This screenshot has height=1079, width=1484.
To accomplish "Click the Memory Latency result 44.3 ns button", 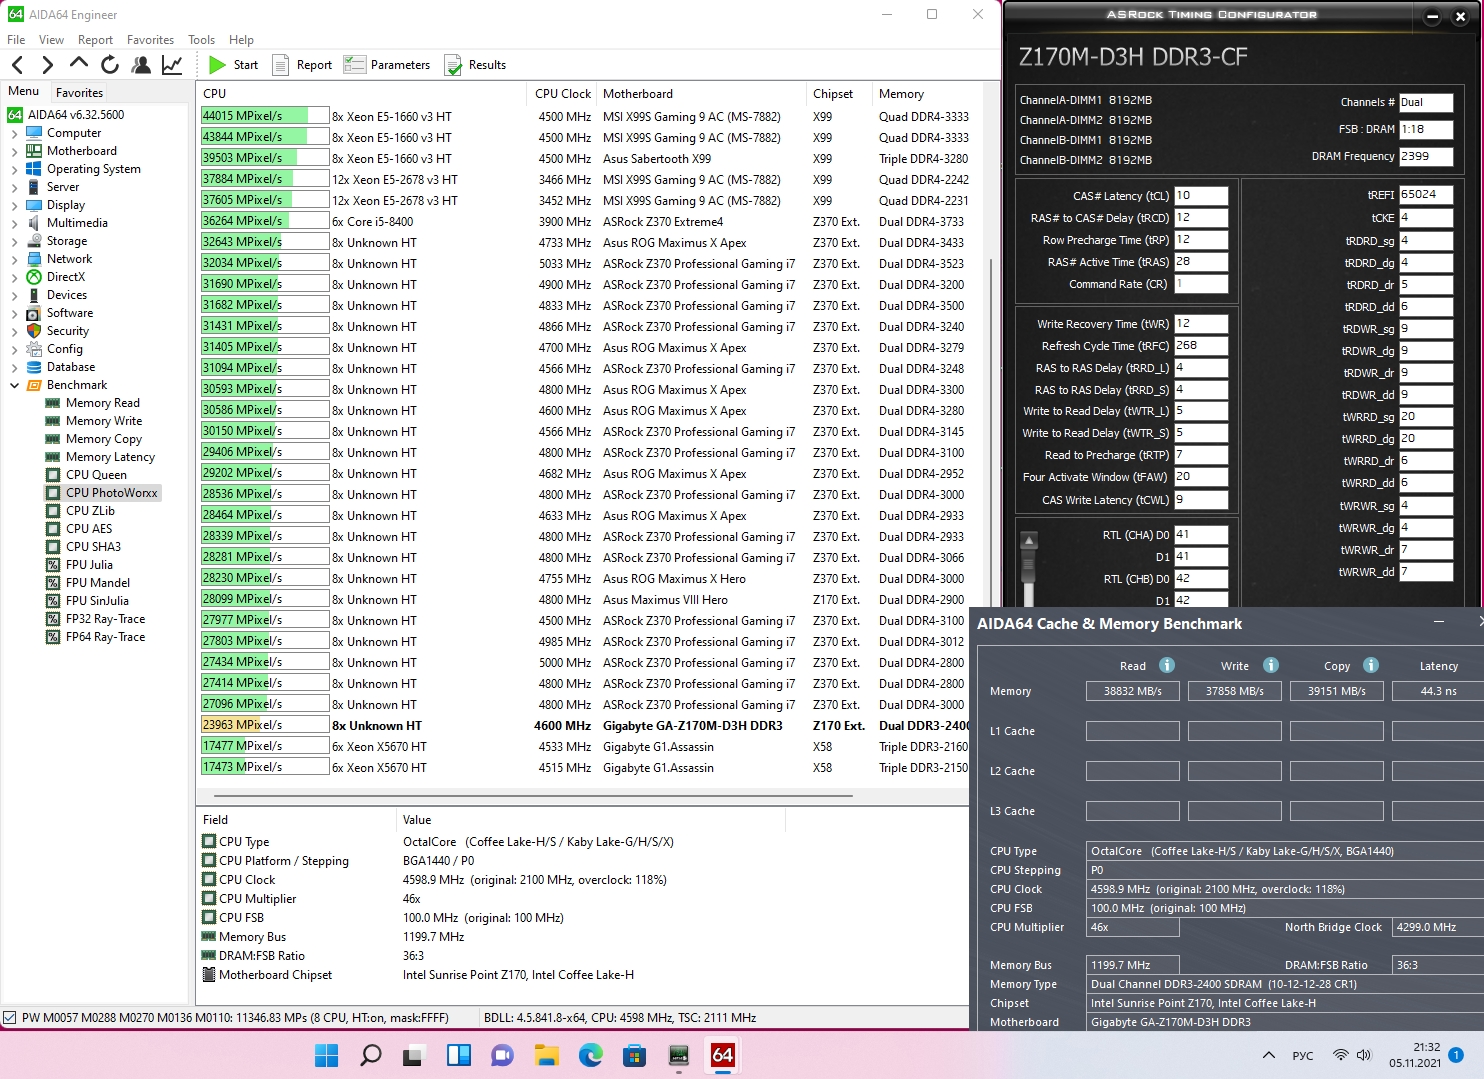I will (1438, 691).
